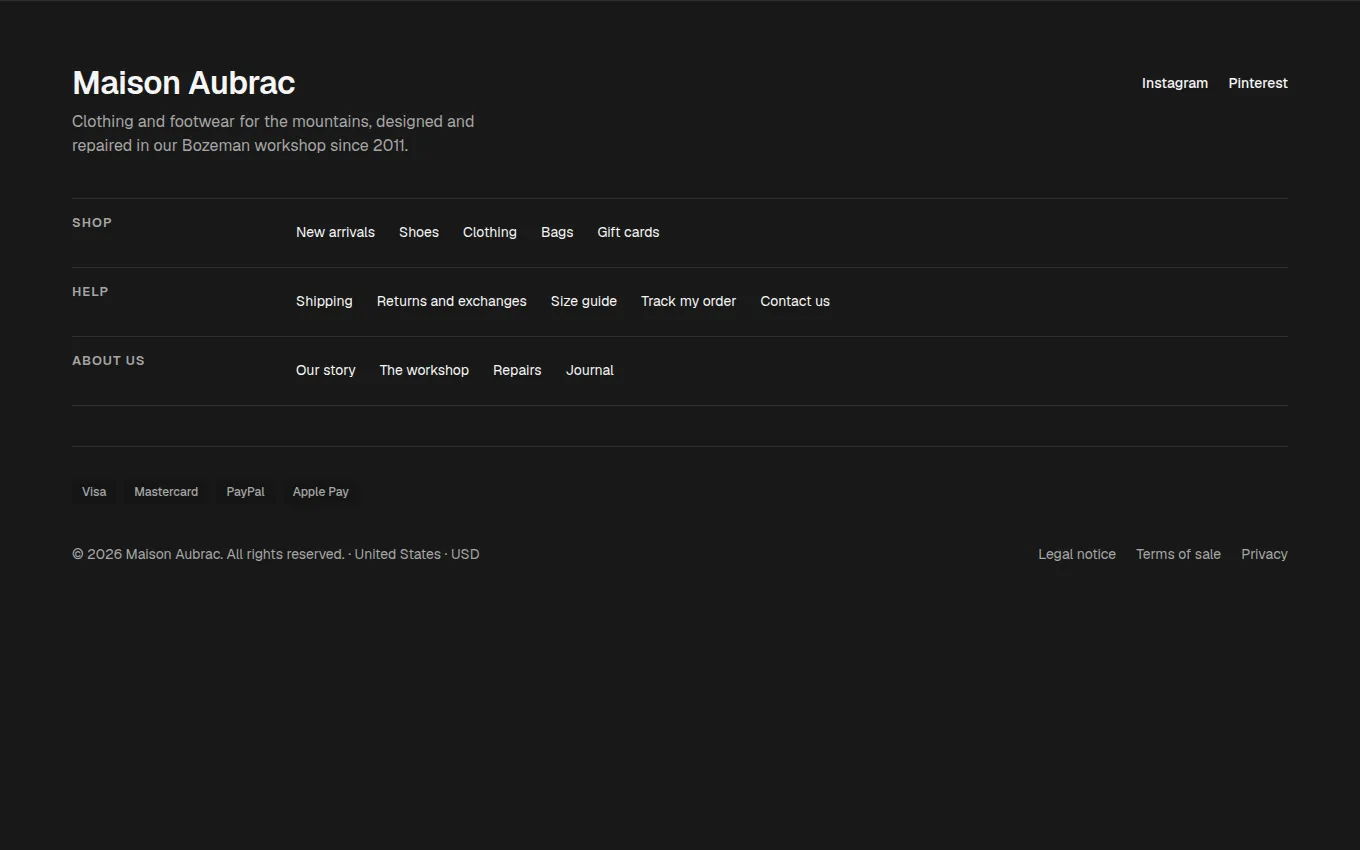
Task: Open Shipping information
Action: pyautogui.click(x=324, y=301)
